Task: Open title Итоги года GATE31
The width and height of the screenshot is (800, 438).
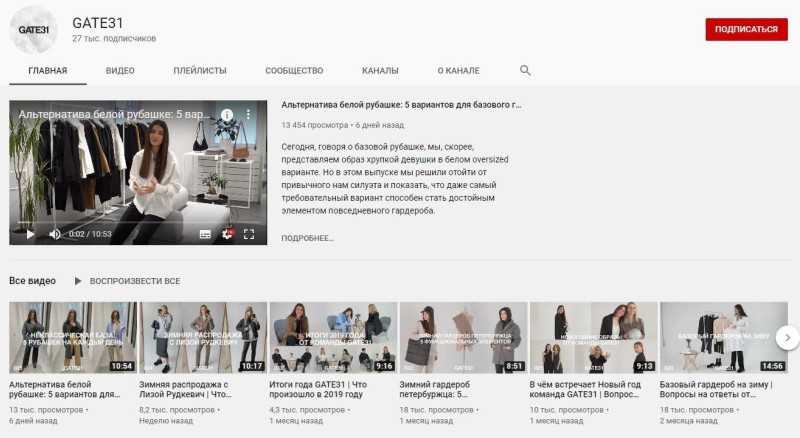Action: point(318,390)
